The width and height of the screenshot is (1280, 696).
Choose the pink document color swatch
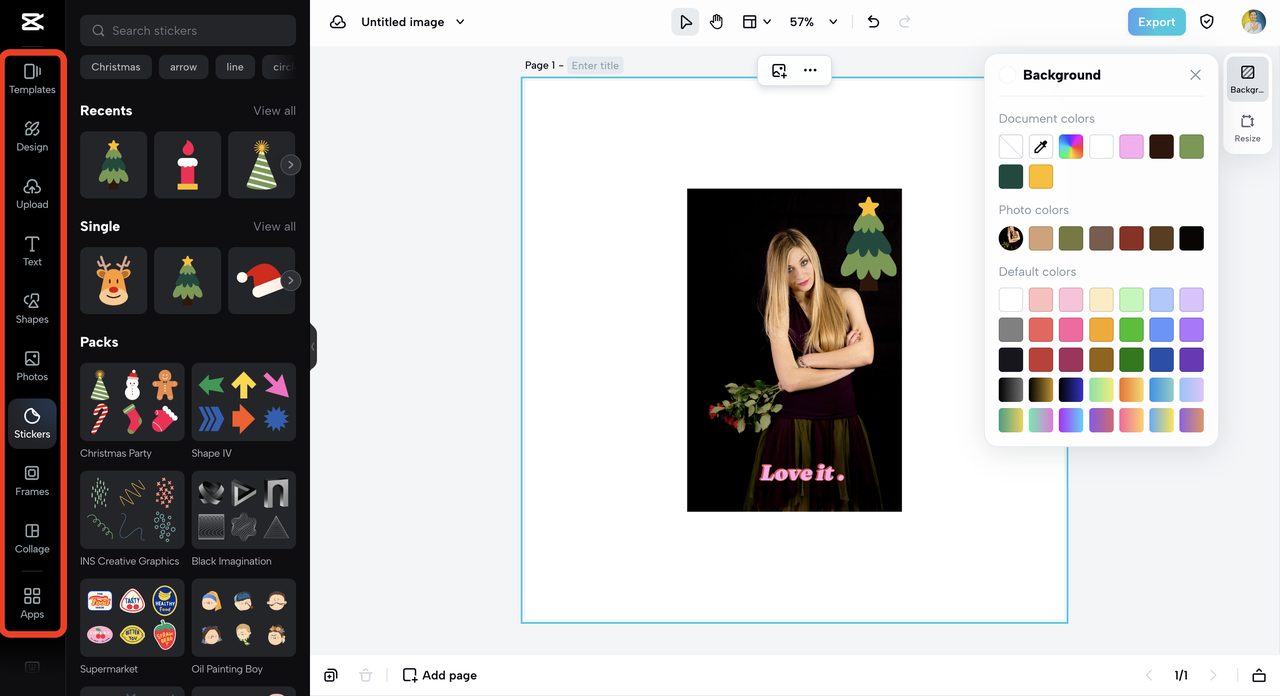(x=1131, y=147)
